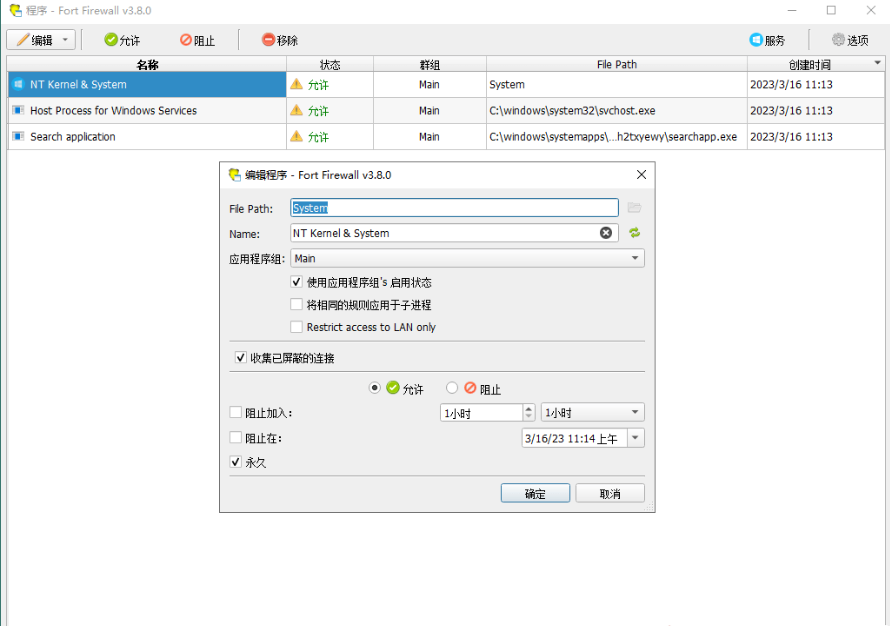Enable 将相同的规则应用于子进程 checkbox

[x=296, y=304]
